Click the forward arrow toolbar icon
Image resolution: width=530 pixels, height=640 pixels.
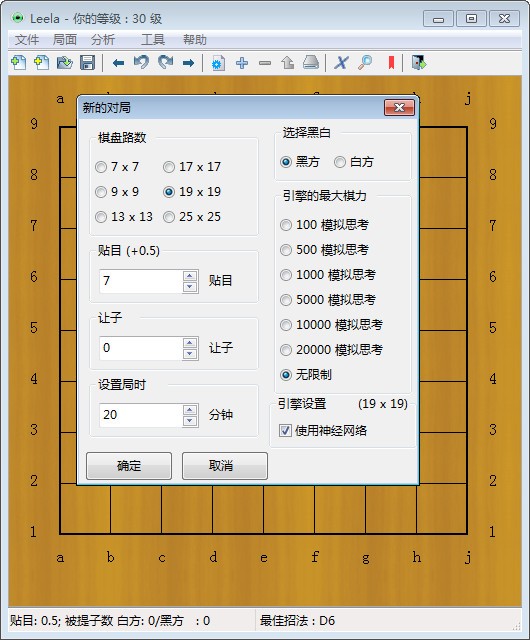(x=188, y=63)
